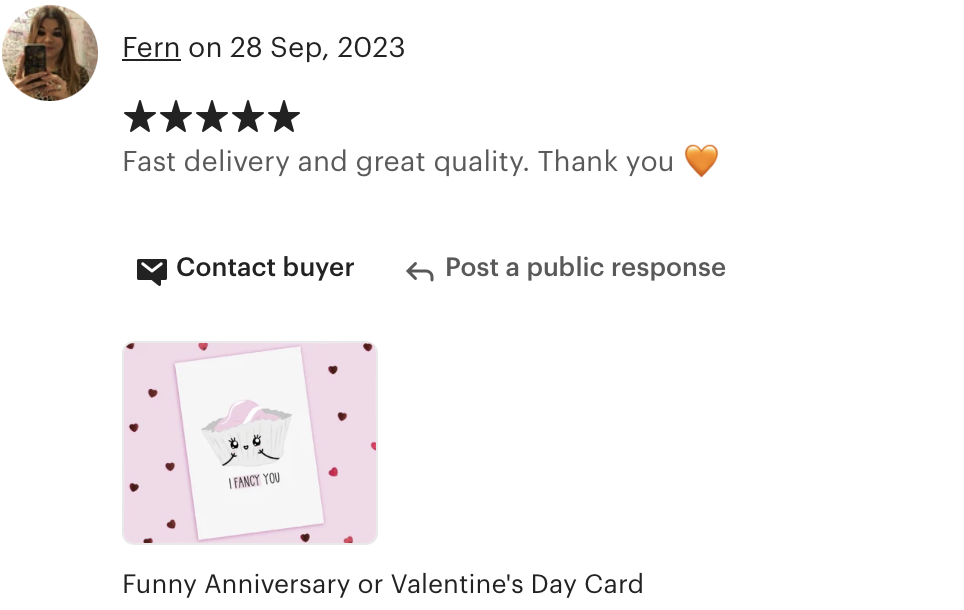Click the envelope icon beside Contact buyer
964x610 pixels.
coord(151,271)
